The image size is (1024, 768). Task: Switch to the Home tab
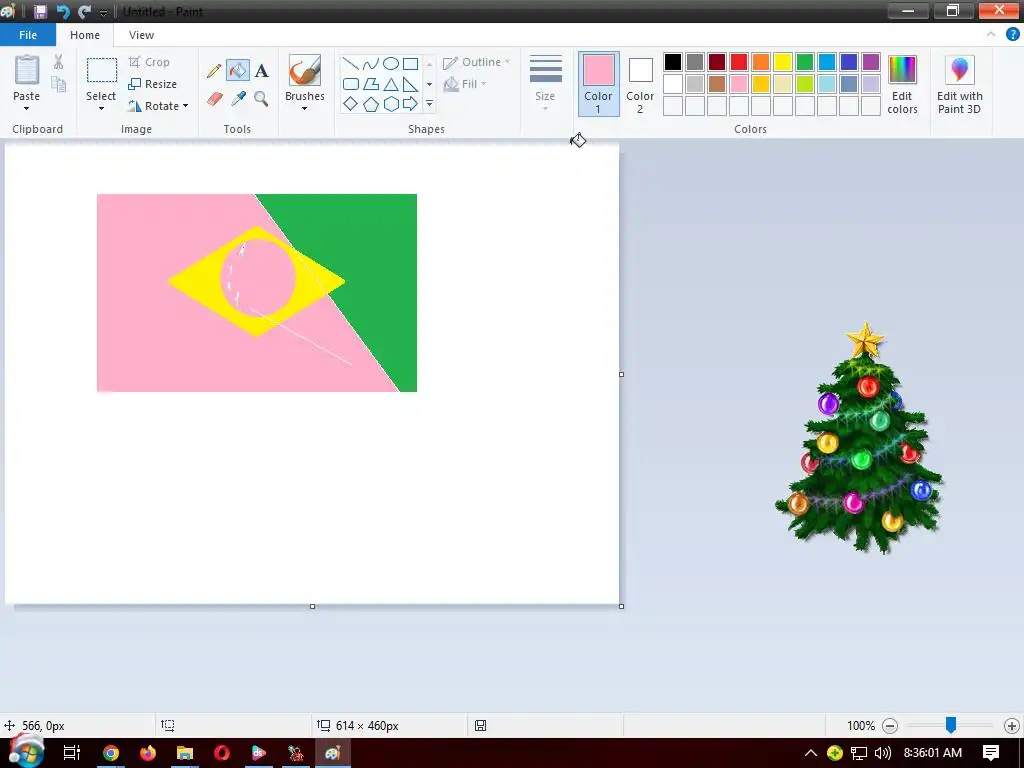[85, 35]
